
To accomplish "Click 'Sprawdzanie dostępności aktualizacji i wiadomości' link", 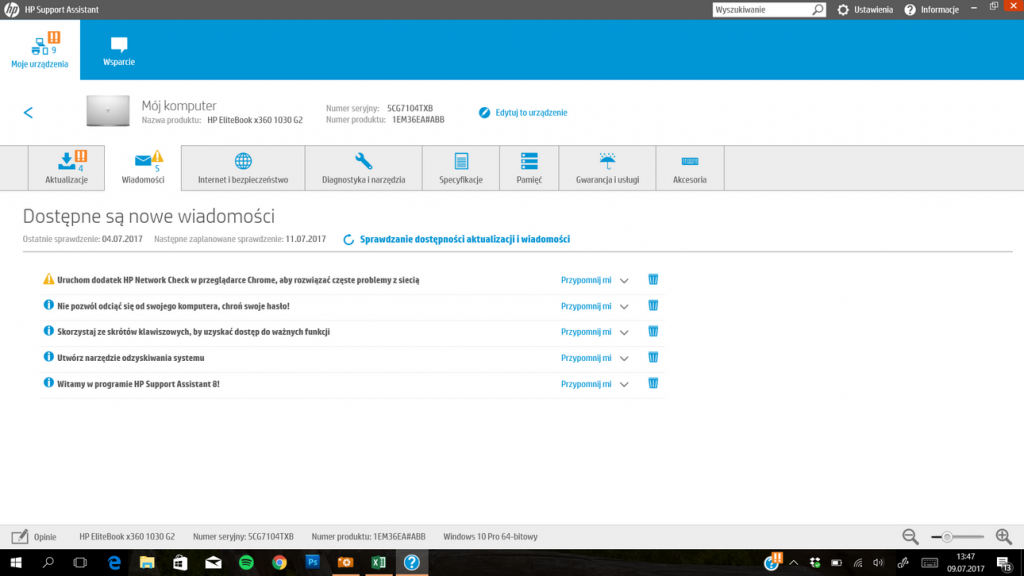I will click(464, 240).
